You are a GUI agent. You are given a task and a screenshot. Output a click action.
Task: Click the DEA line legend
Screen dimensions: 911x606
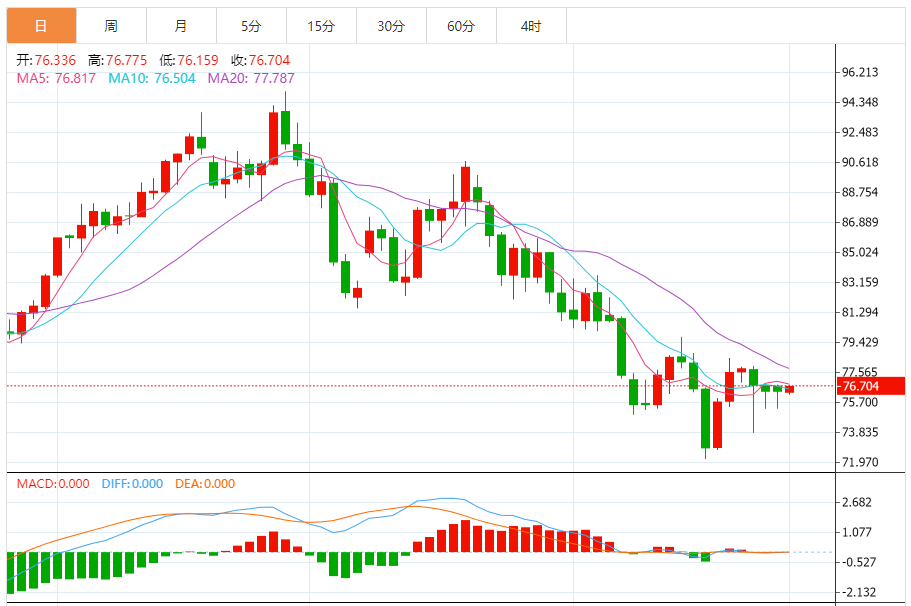[x=205, y=484]
